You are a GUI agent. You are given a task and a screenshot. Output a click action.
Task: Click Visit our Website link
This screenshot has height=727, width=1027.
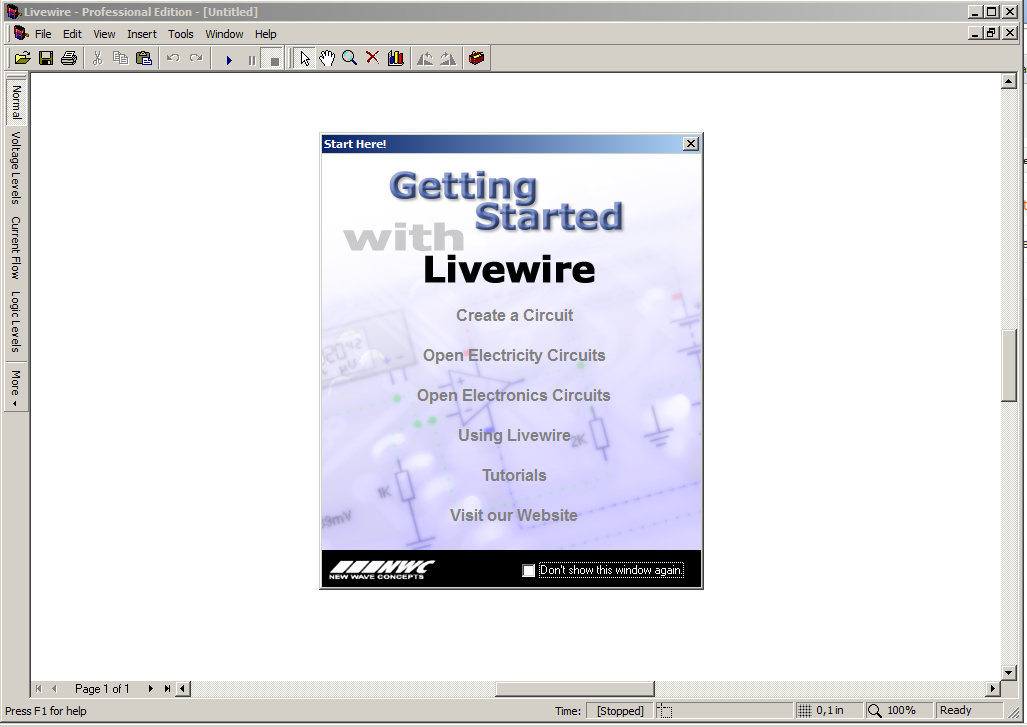[514, 515]
